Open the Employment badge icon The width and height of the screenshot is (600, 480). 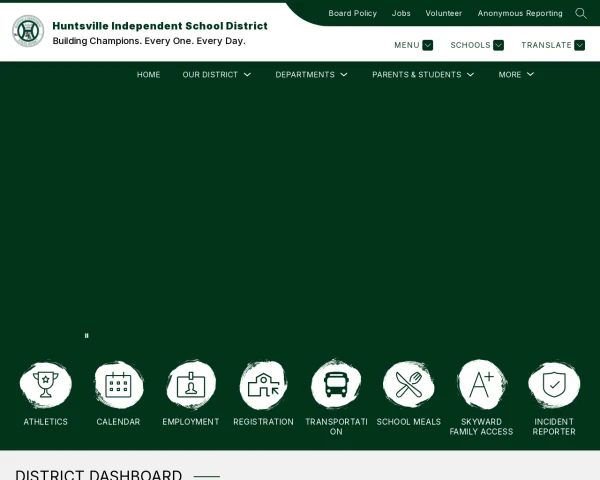[191, 385]
